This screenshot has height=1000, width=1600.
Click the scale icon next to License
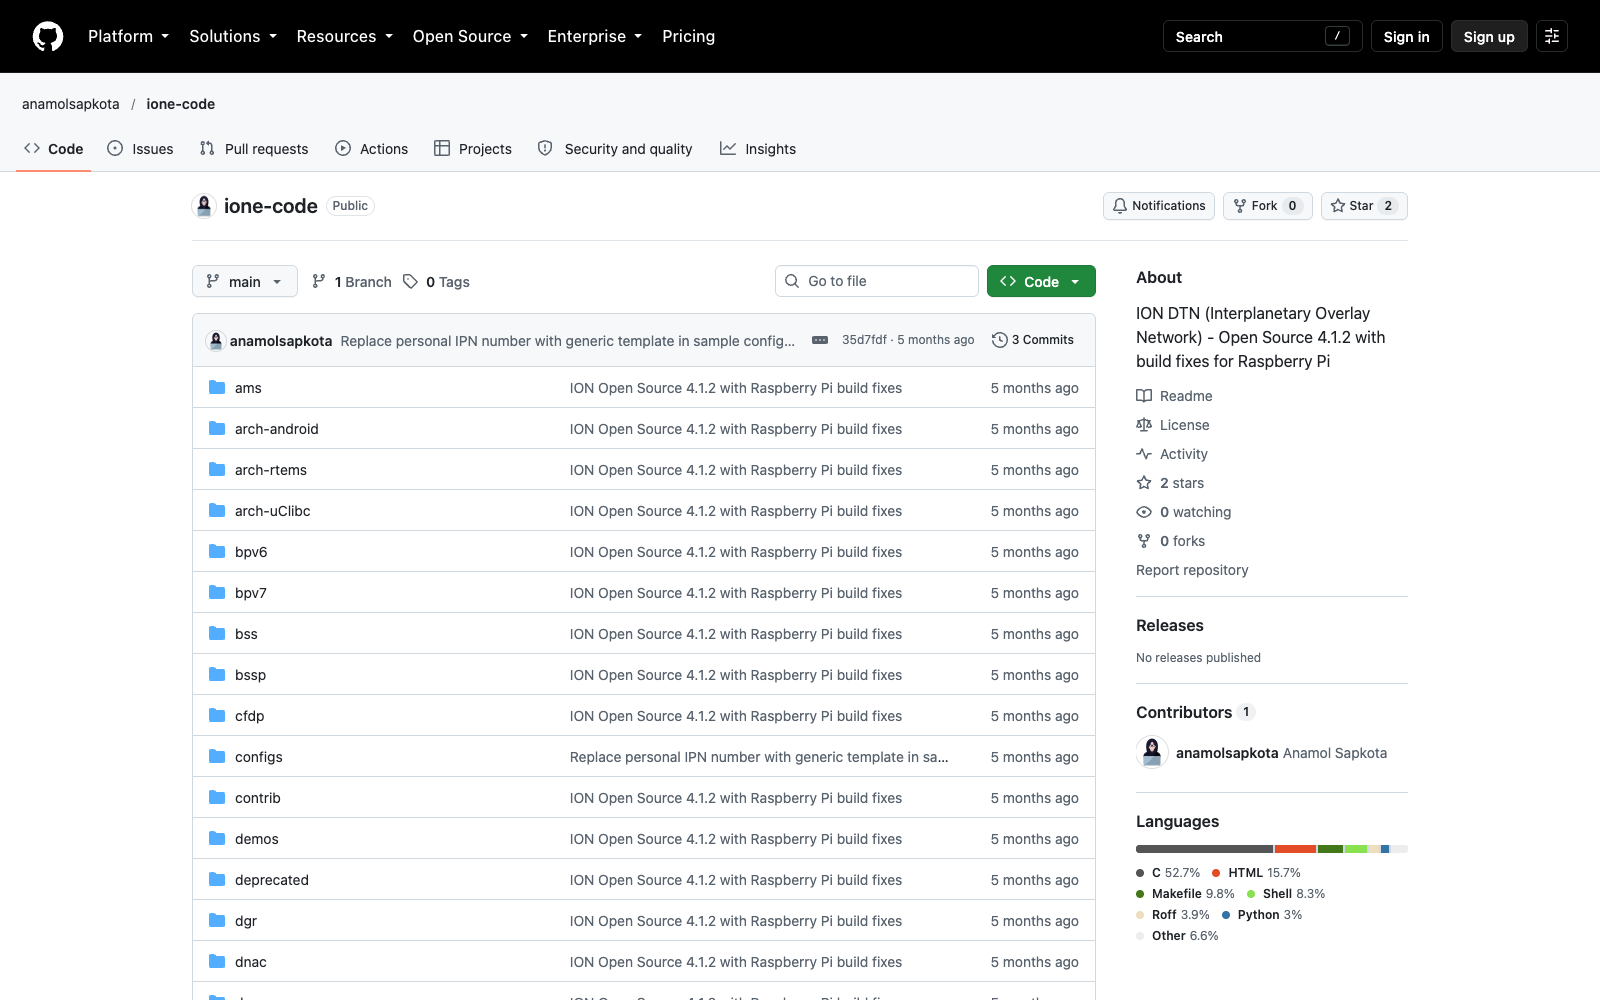1144,425
